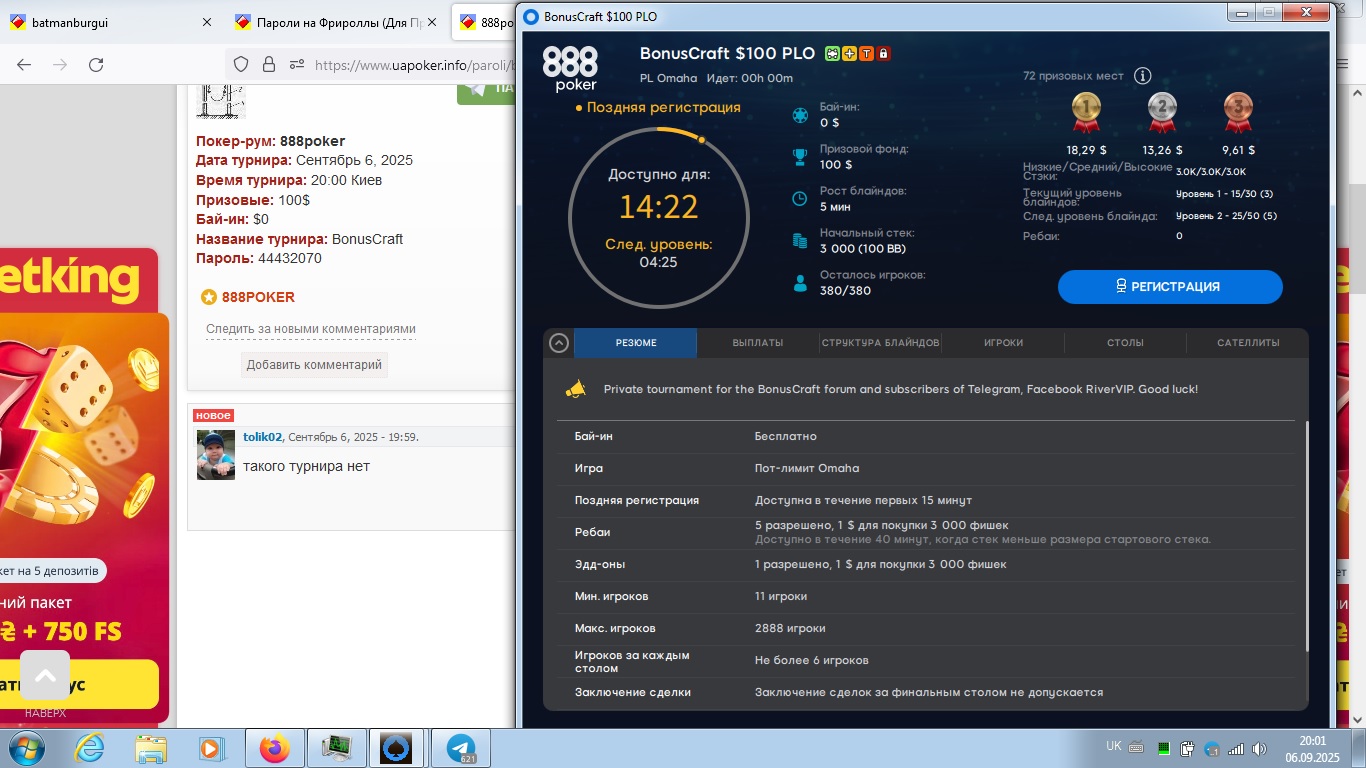Open the monitor application on taskbar

(x=336, y=748)
